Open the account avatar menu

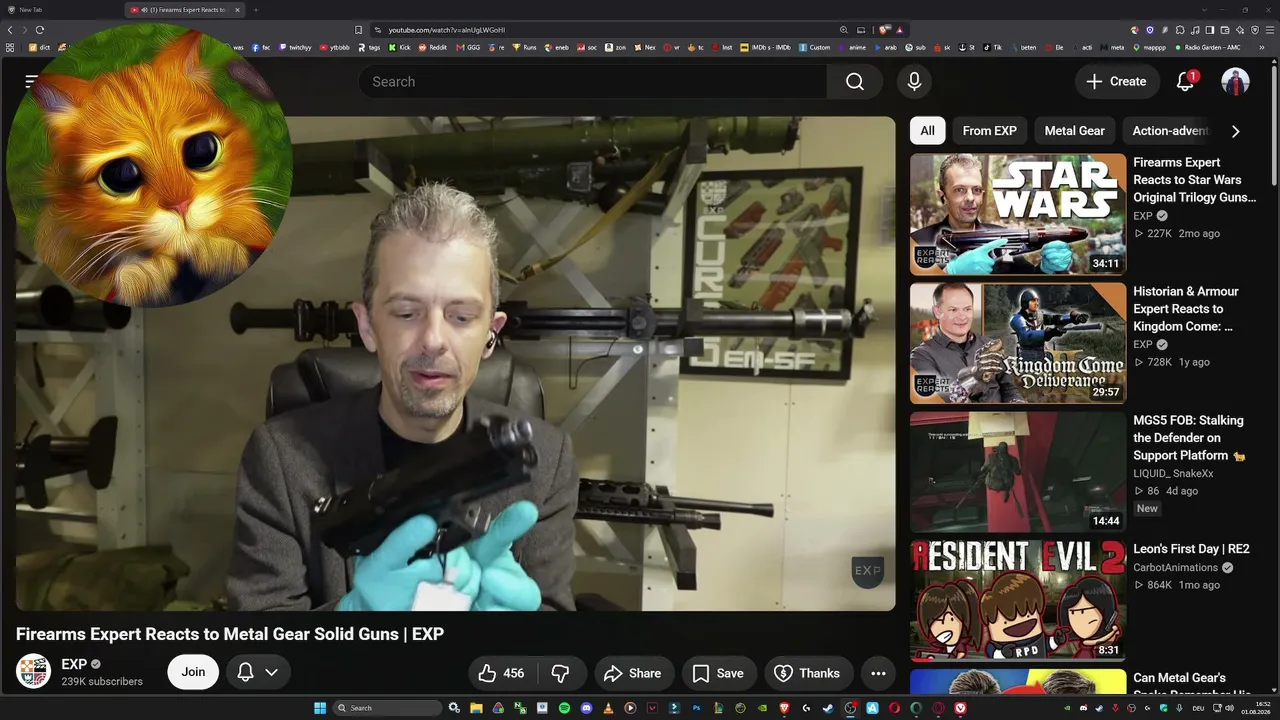click(1235, 82)
